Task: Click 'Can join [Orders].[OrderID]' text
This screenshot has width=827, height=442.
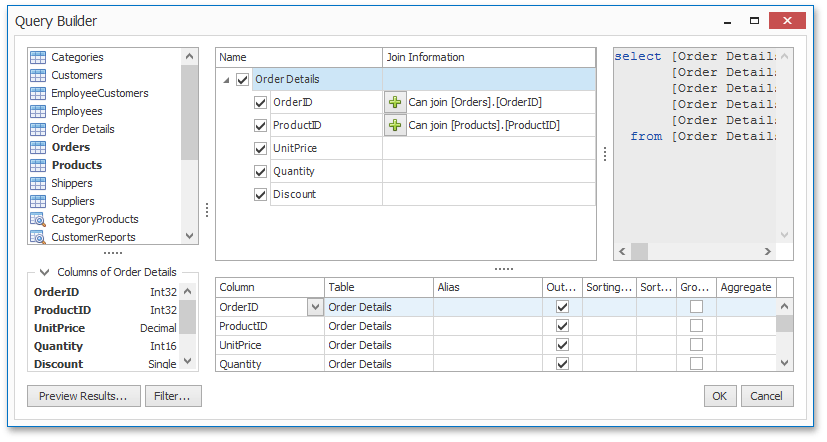Action: coord(475,102)
